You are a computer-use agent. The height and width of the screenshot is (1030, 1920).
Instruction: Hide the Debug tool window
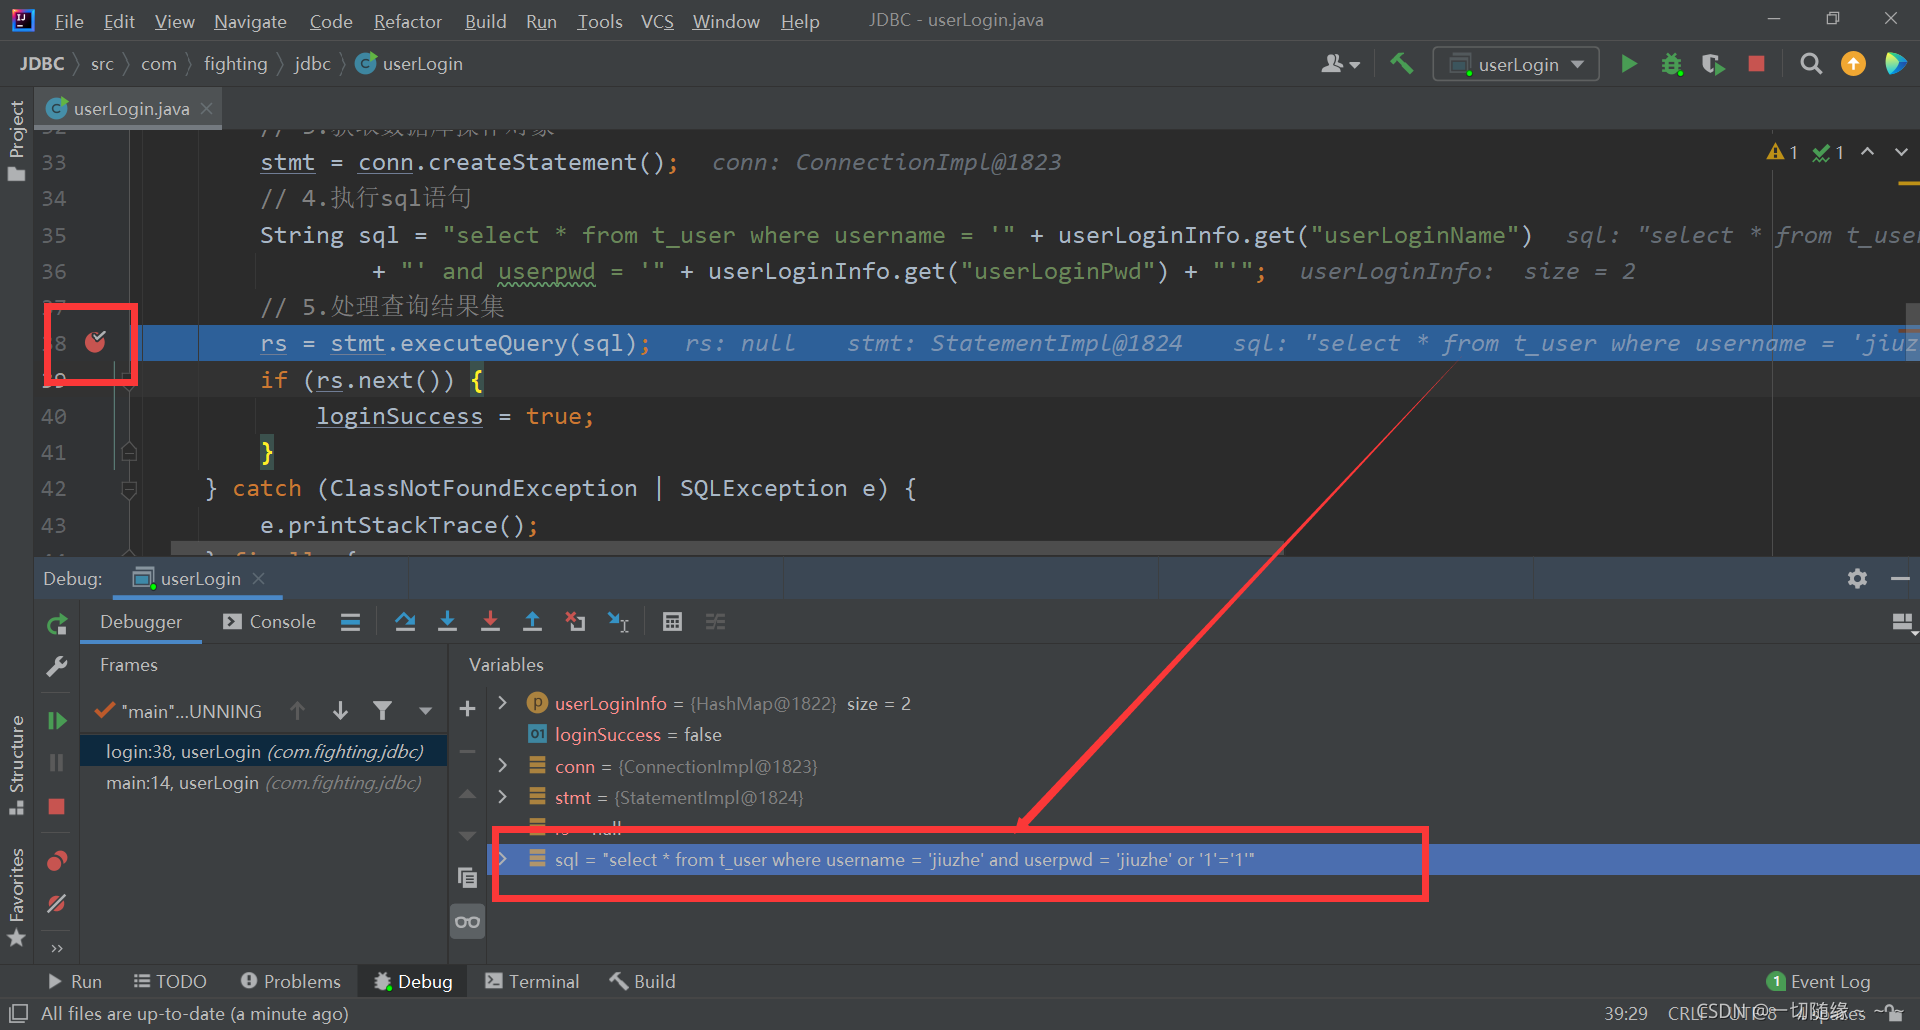(1900, 579)
